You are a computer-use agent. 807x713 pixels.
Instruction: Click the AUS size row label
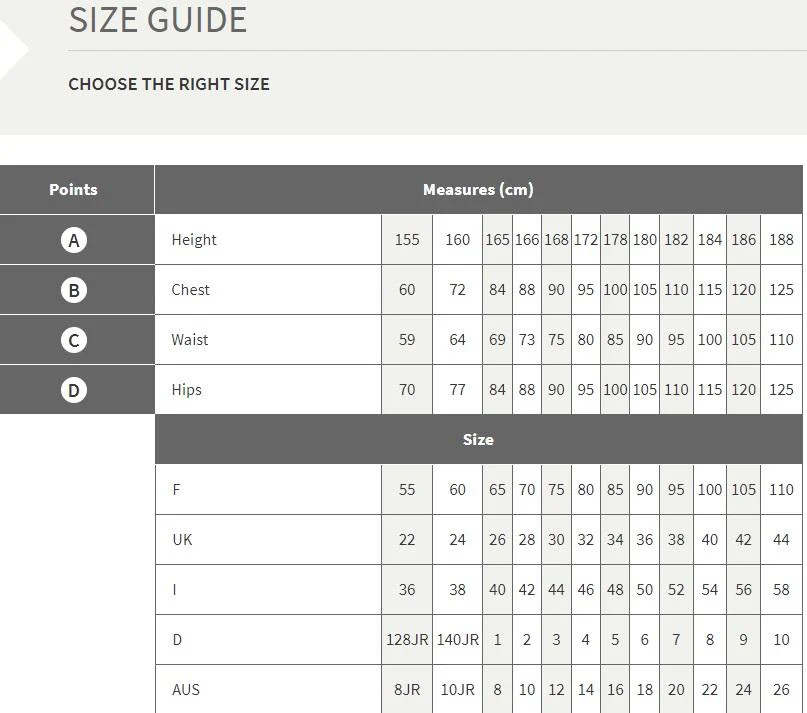coord(186,689)
